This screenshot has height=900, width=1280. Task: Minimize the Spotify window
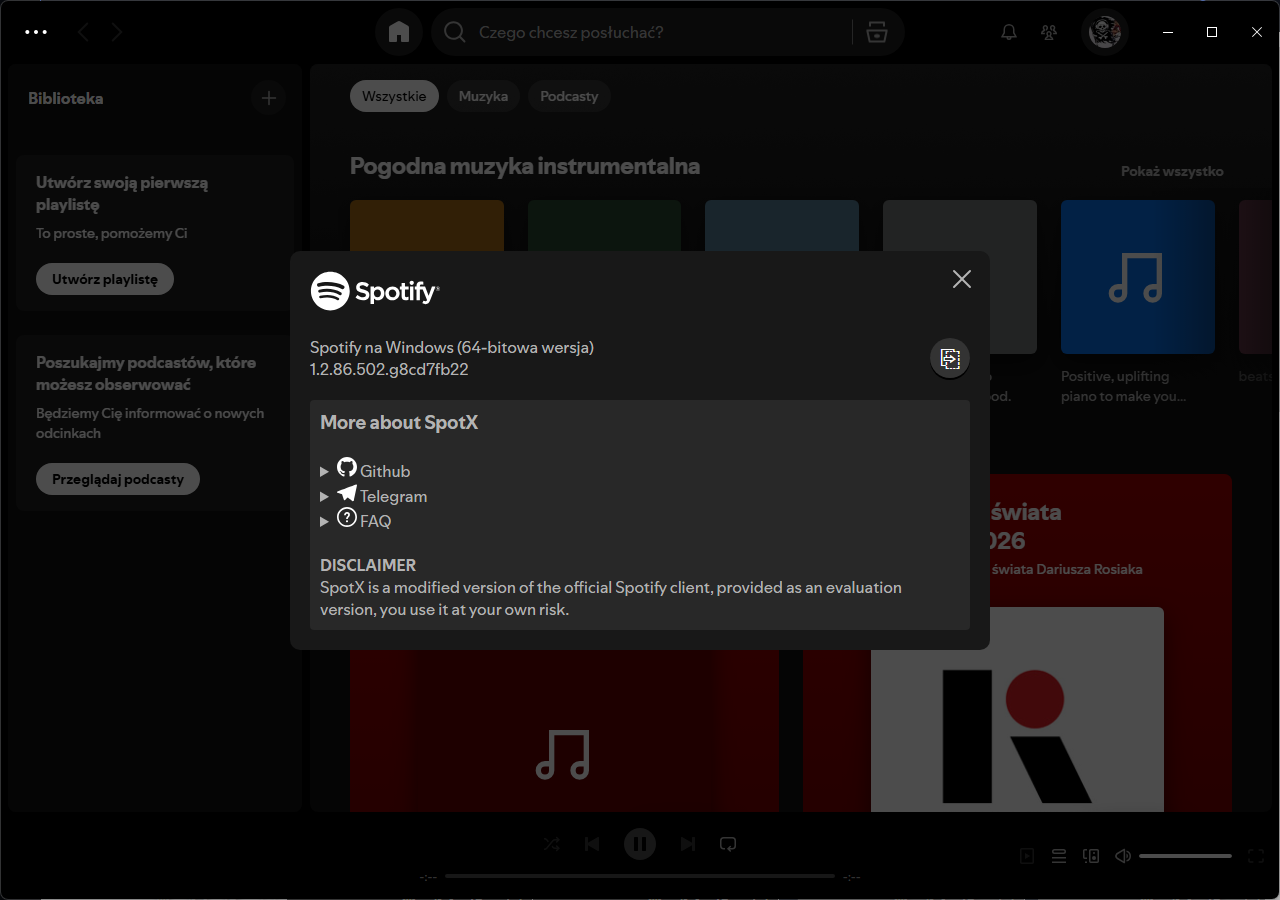pyautogui.click(x=1168, y=32)
